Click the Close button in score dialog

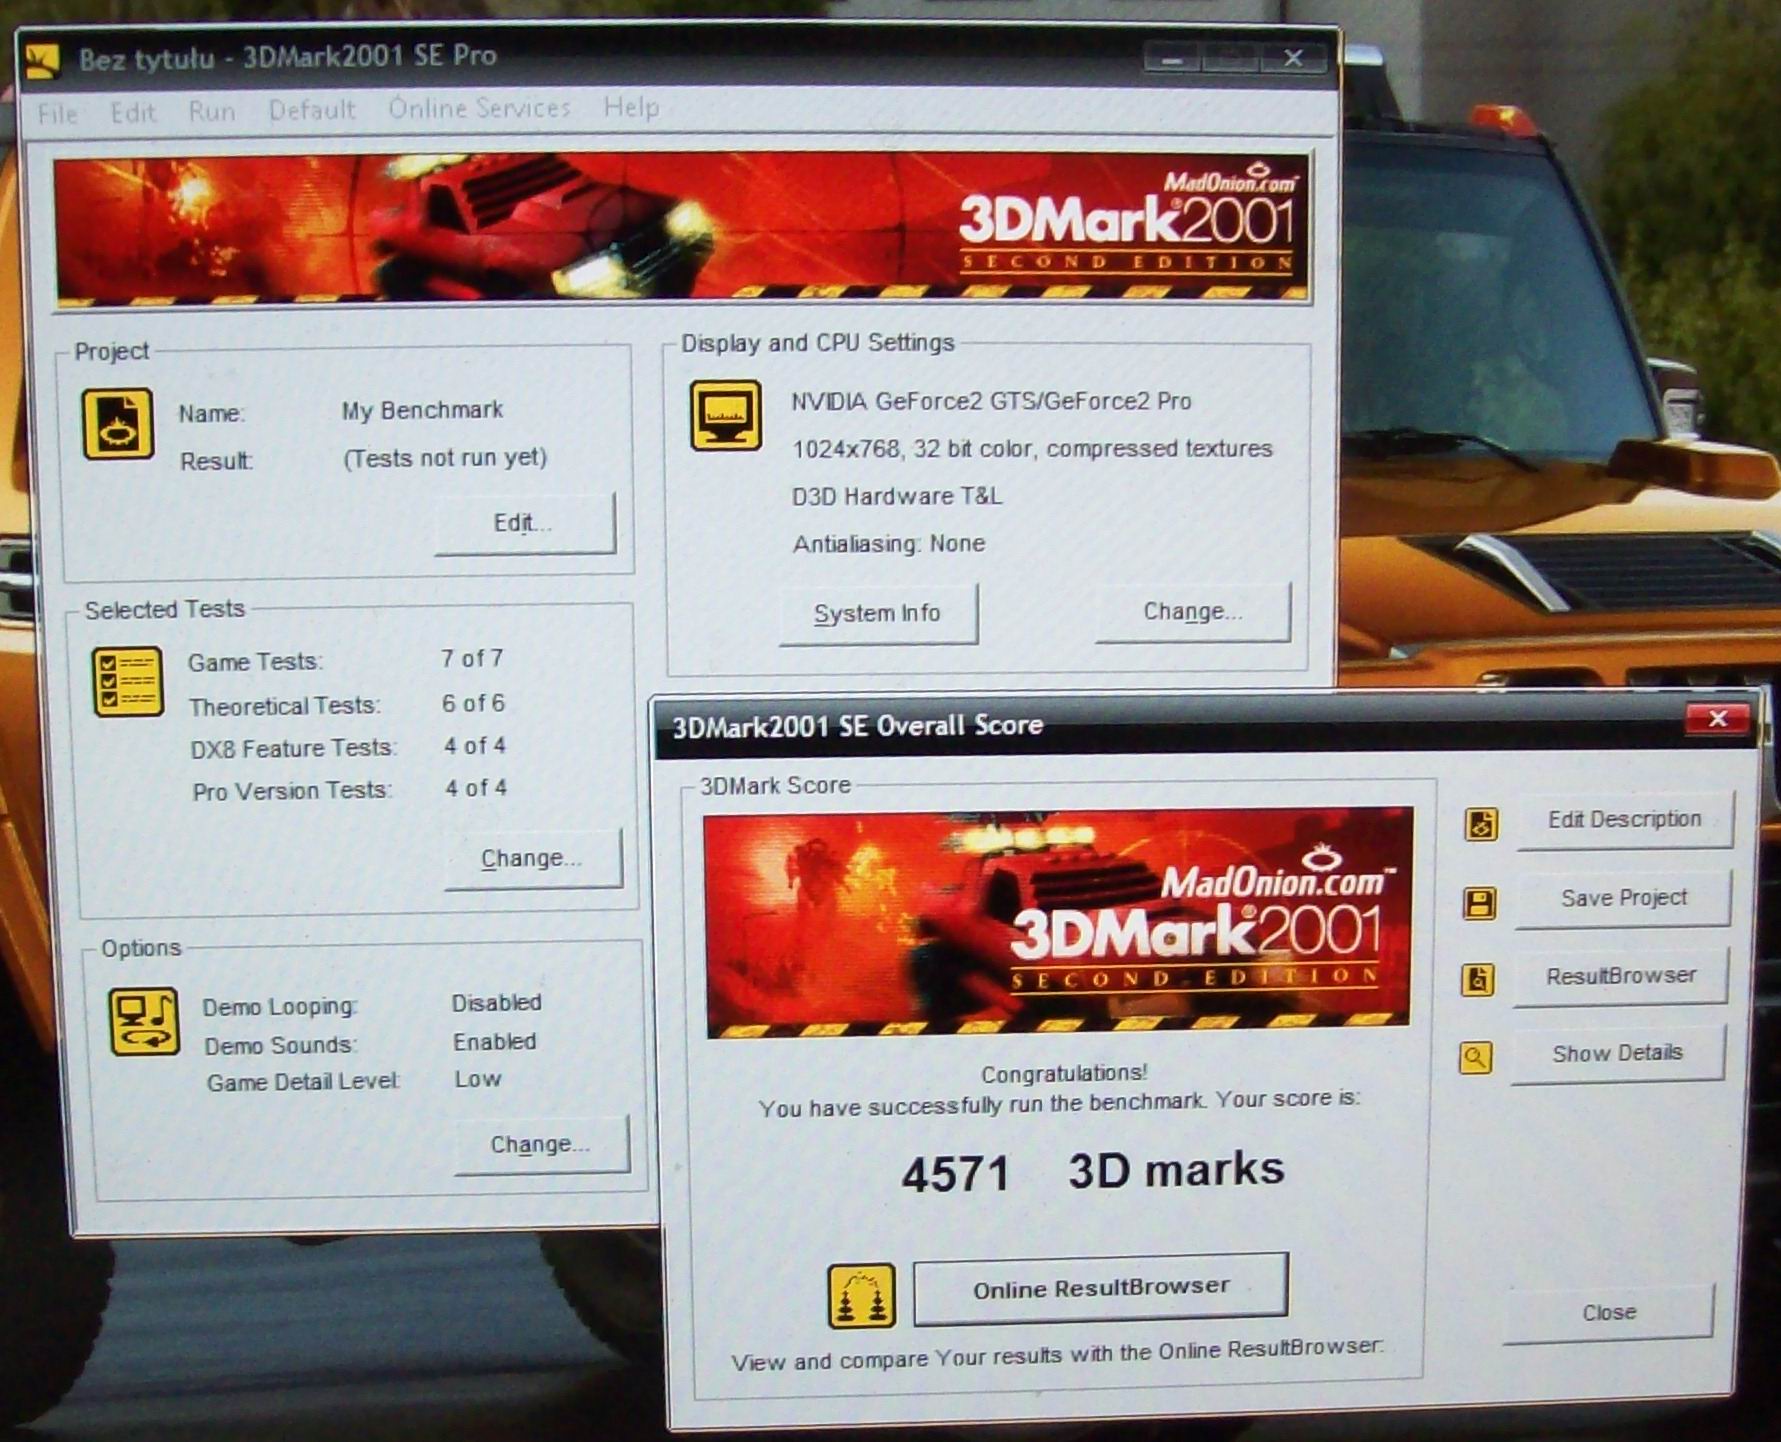(1608, 1313)
